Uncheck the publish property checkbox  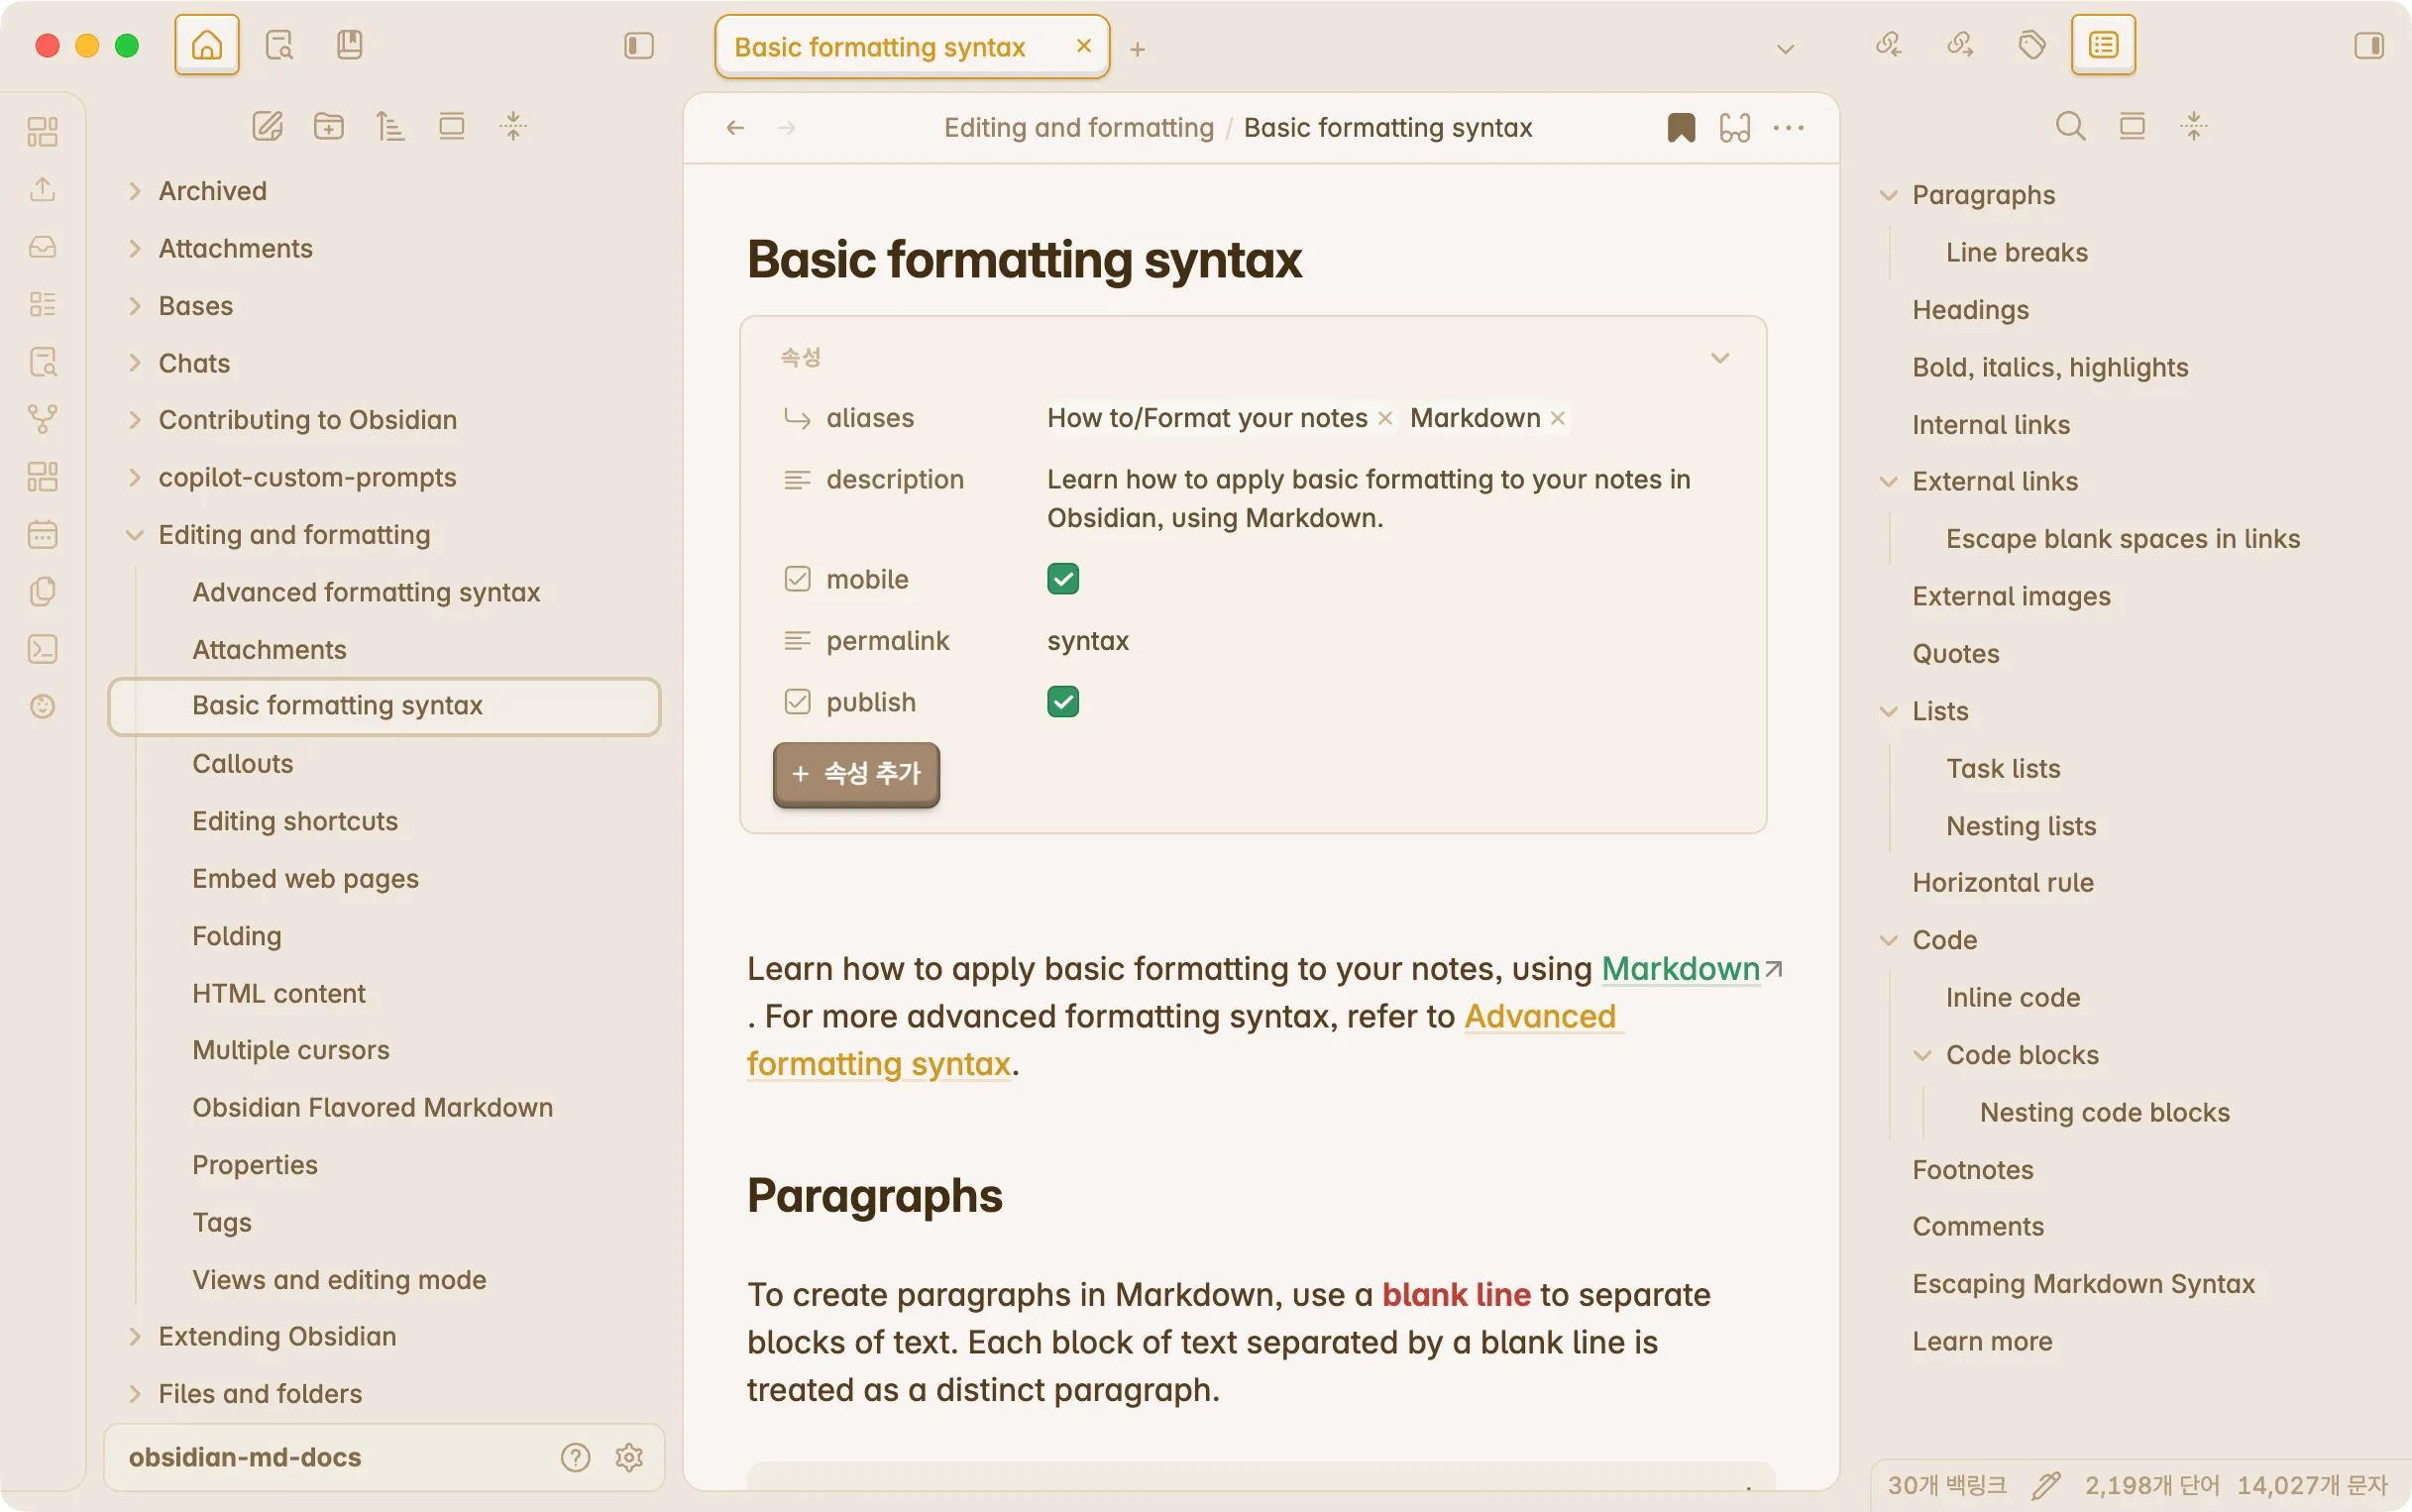tap(1062, 702)
